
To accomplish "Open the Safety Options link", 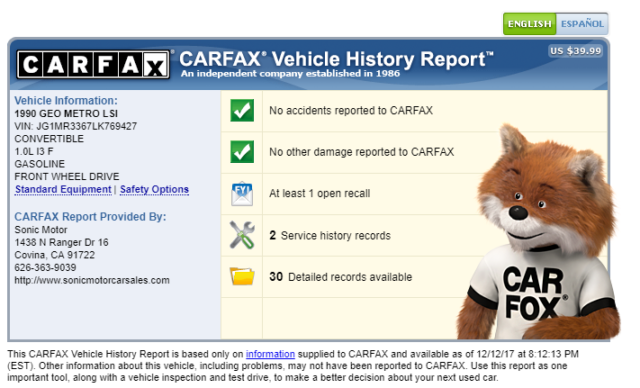I will pos(154,189).
